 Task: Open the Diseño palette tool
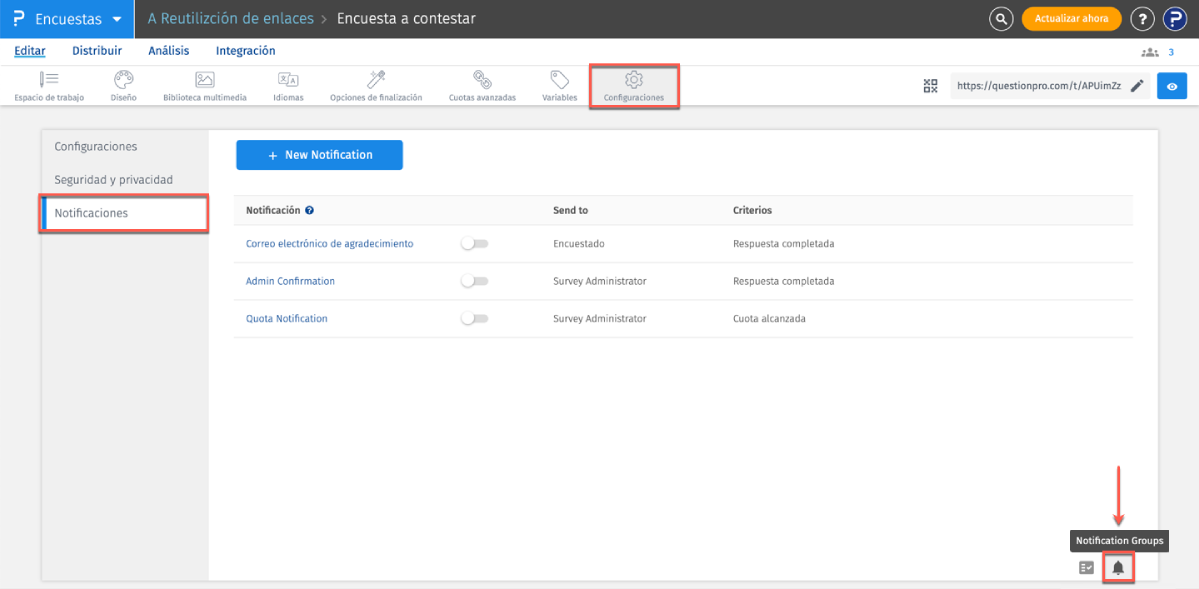pyautogui.click(x=123, y=86)
